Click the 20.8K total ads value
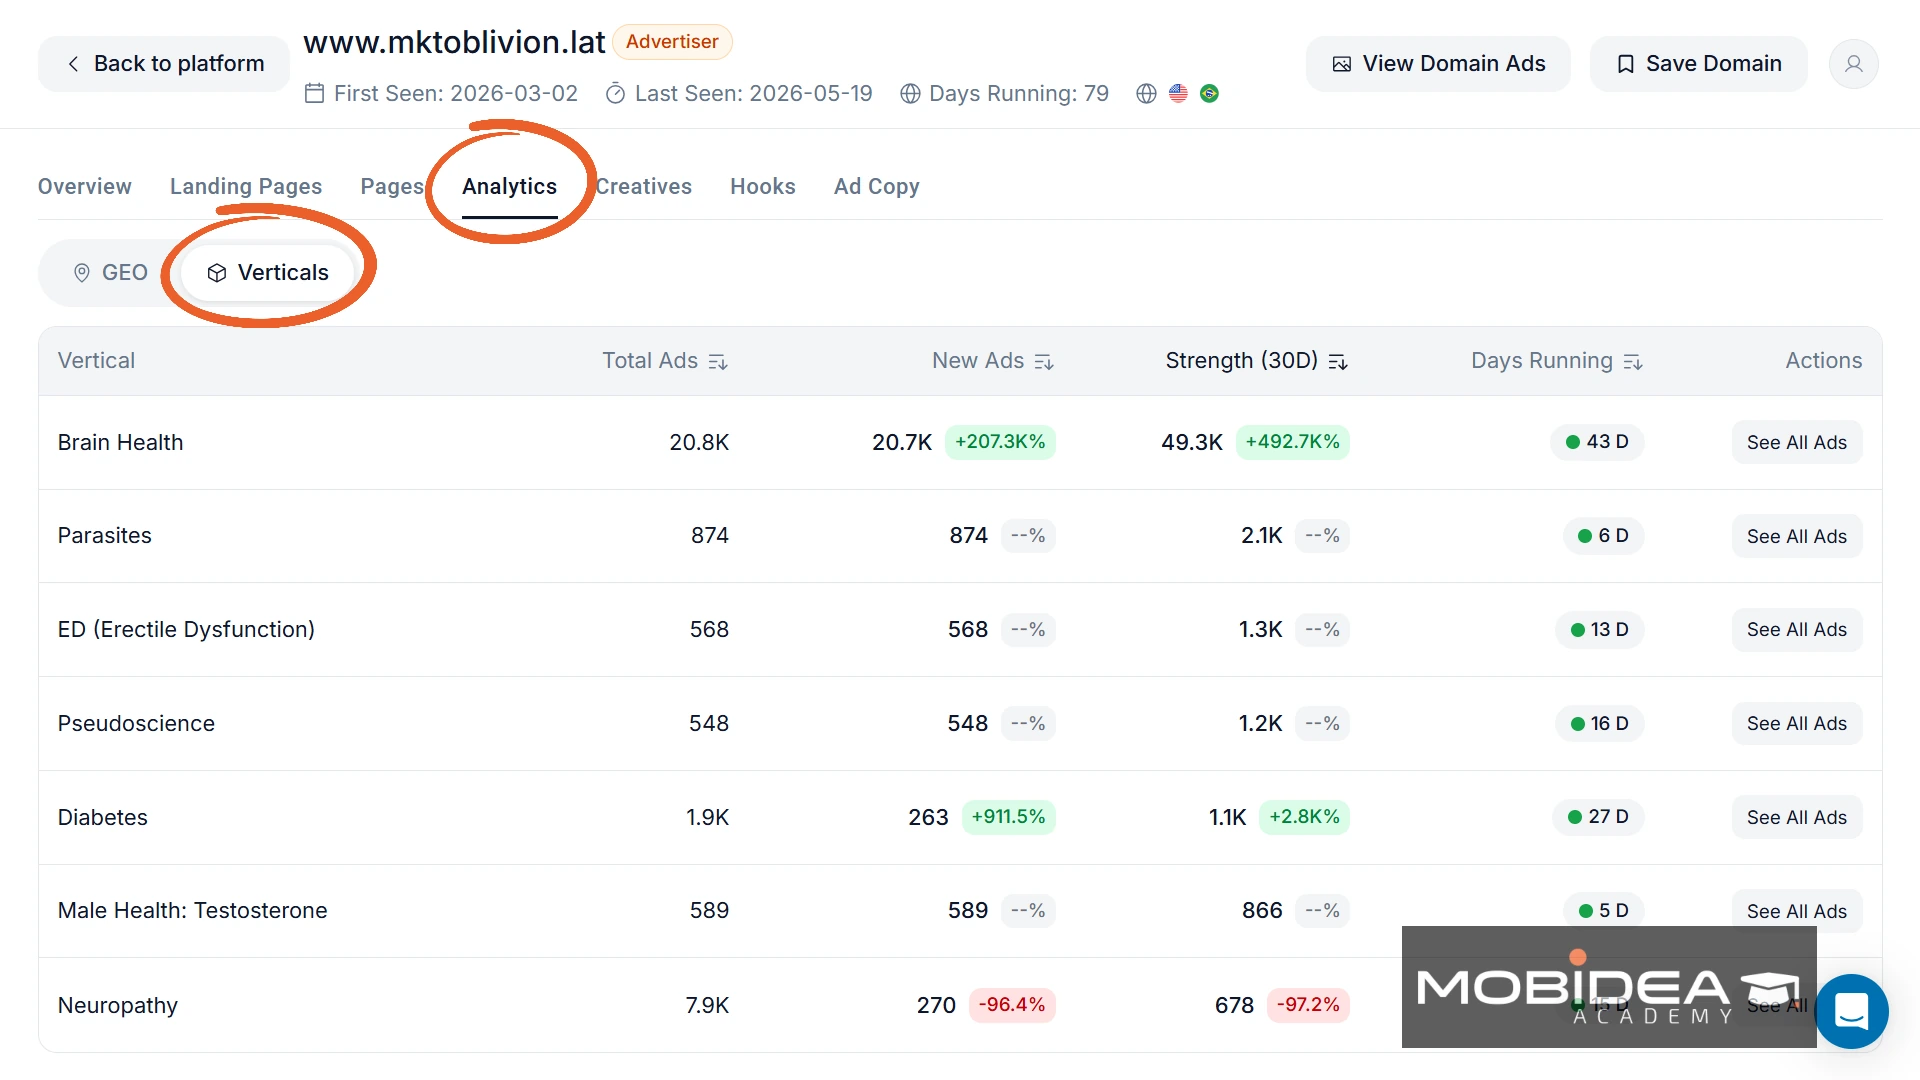The image size is (1920, 1080). pos(699,442)
